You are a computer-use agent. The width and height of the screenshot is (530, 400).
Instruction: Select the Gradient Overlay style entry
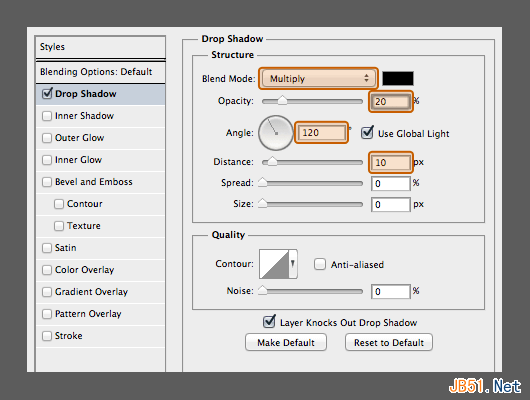[100, 292]
